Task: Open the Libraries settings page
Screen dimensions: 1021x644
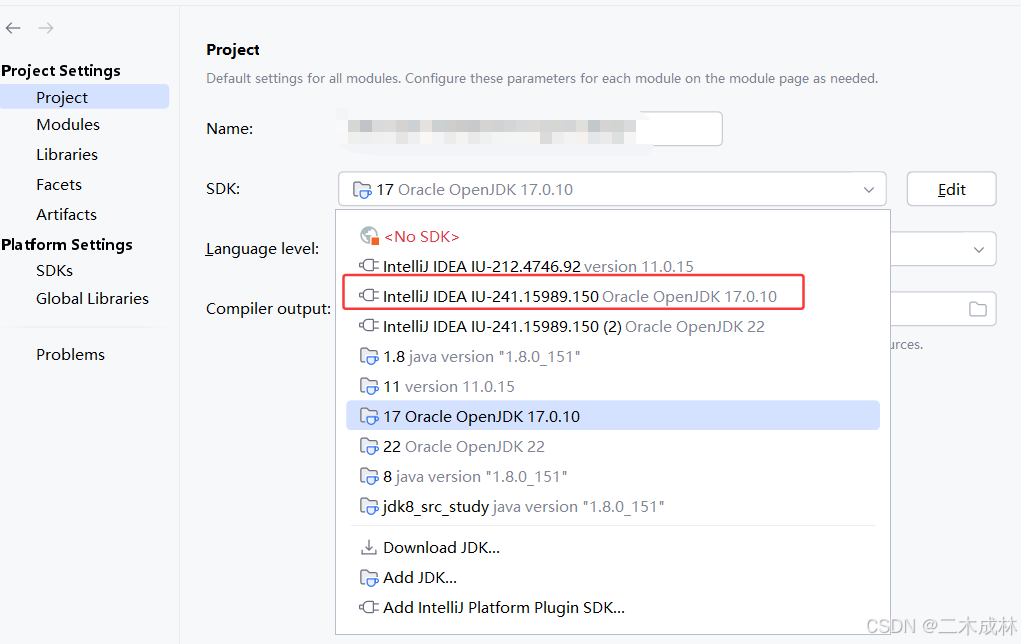Action: pos(66,154)
